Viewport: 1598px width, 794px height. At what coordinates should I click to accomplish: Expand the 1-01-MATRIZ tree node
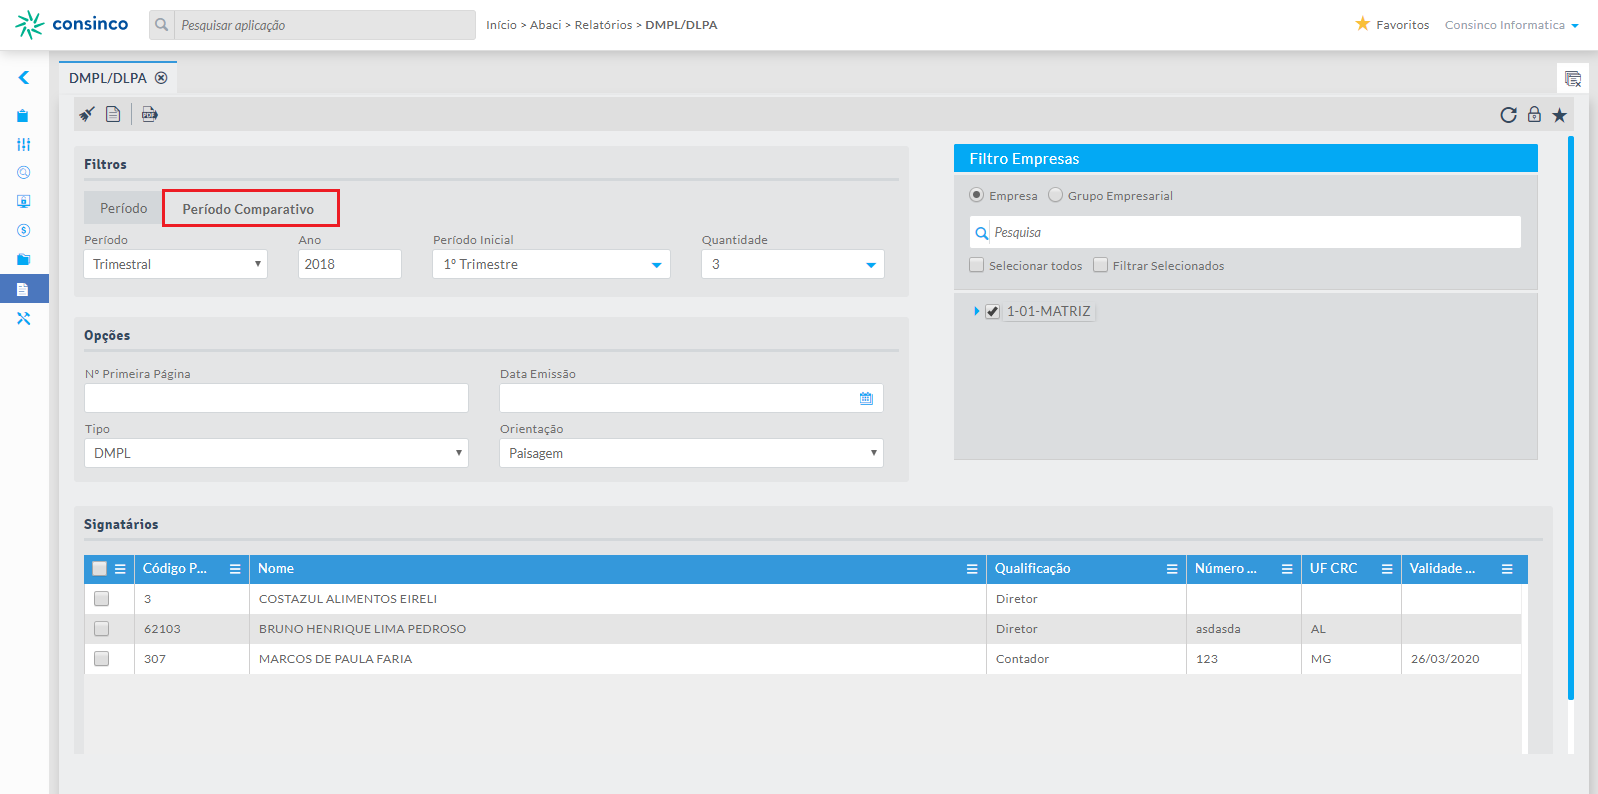pos(977,311)
